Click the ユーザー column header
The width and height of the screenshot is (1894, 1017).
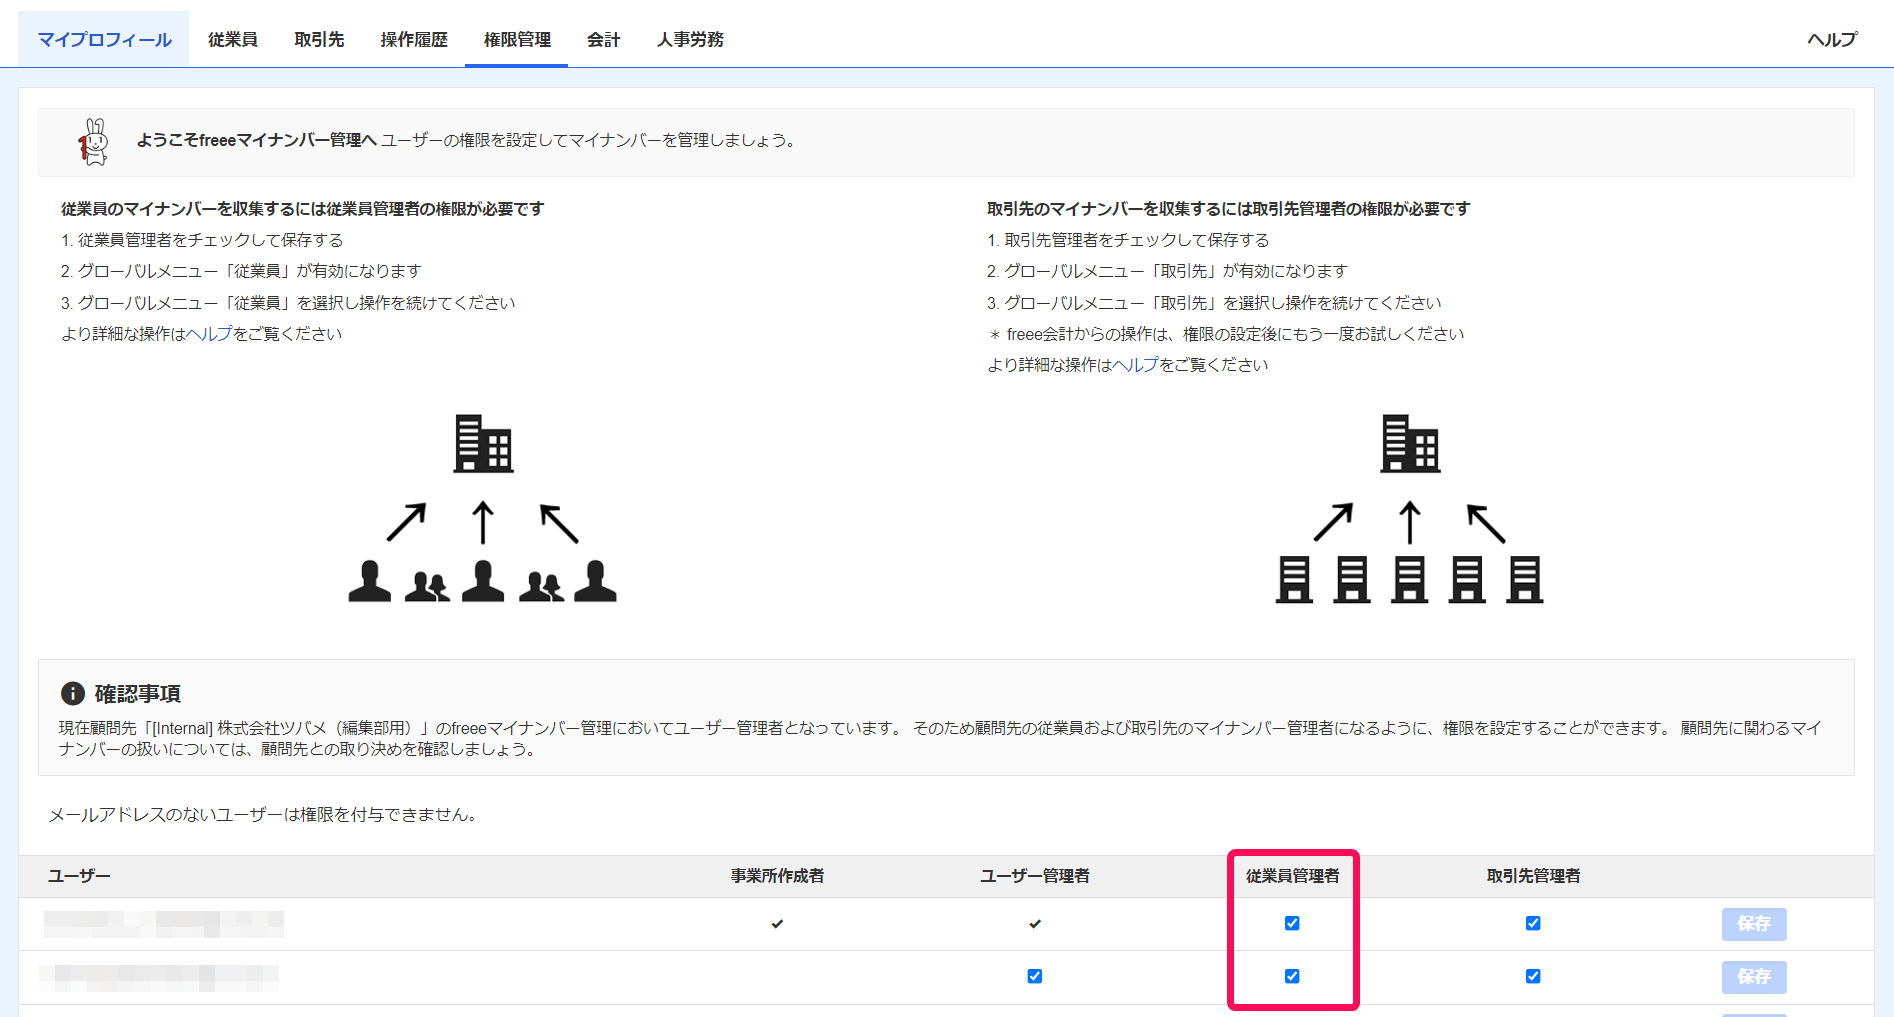click(79, 876)
